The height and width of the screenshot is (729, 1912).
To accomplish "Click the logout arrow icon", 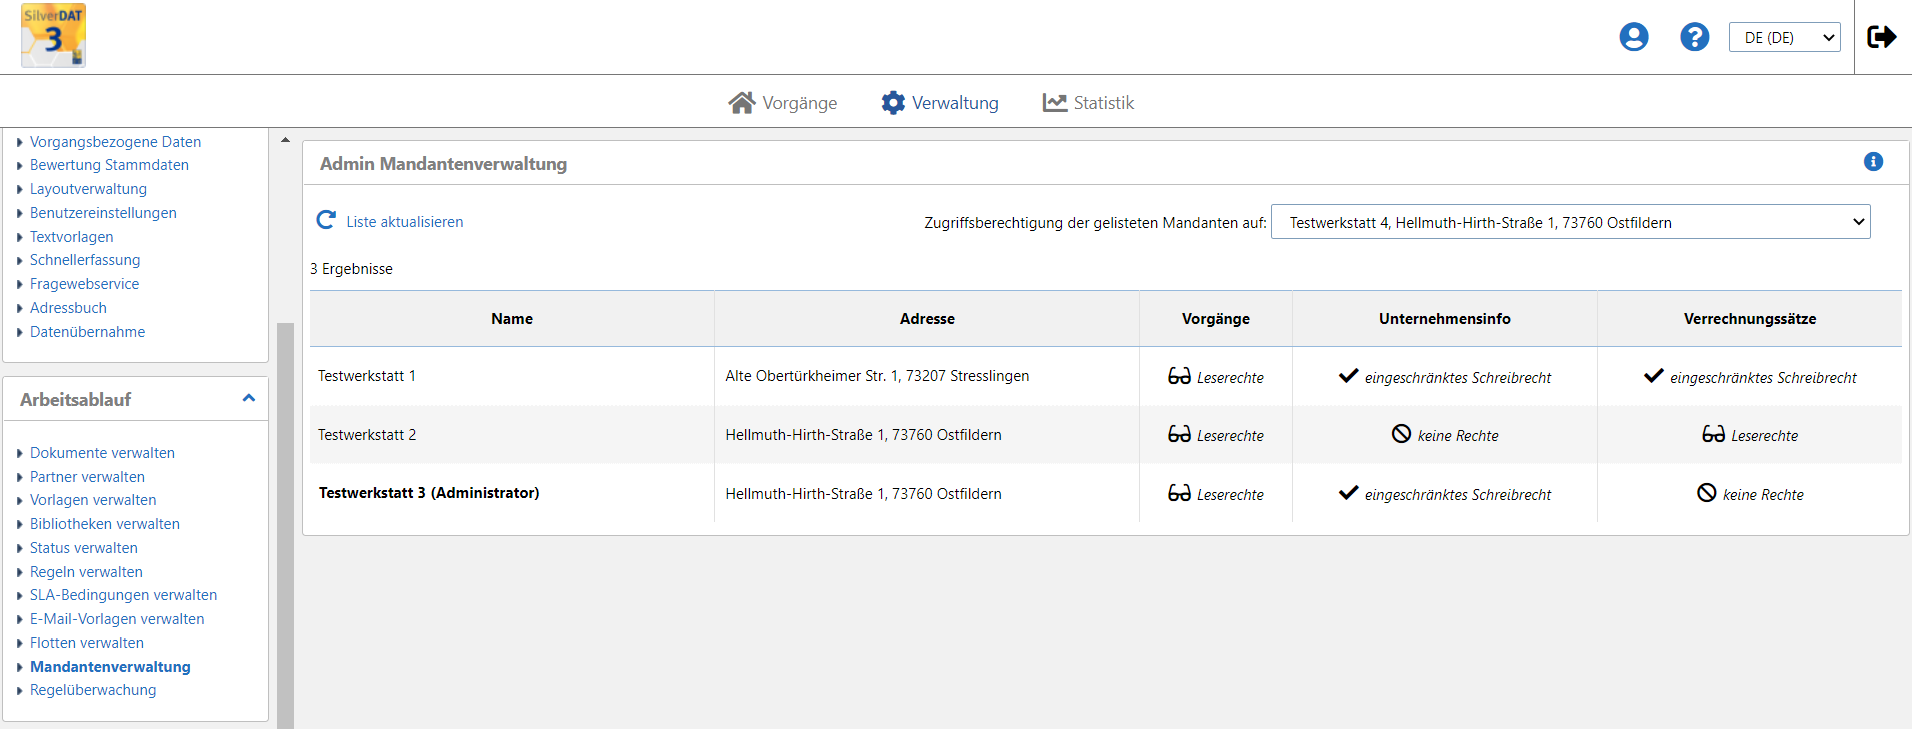I will [x=1882, y=37].
